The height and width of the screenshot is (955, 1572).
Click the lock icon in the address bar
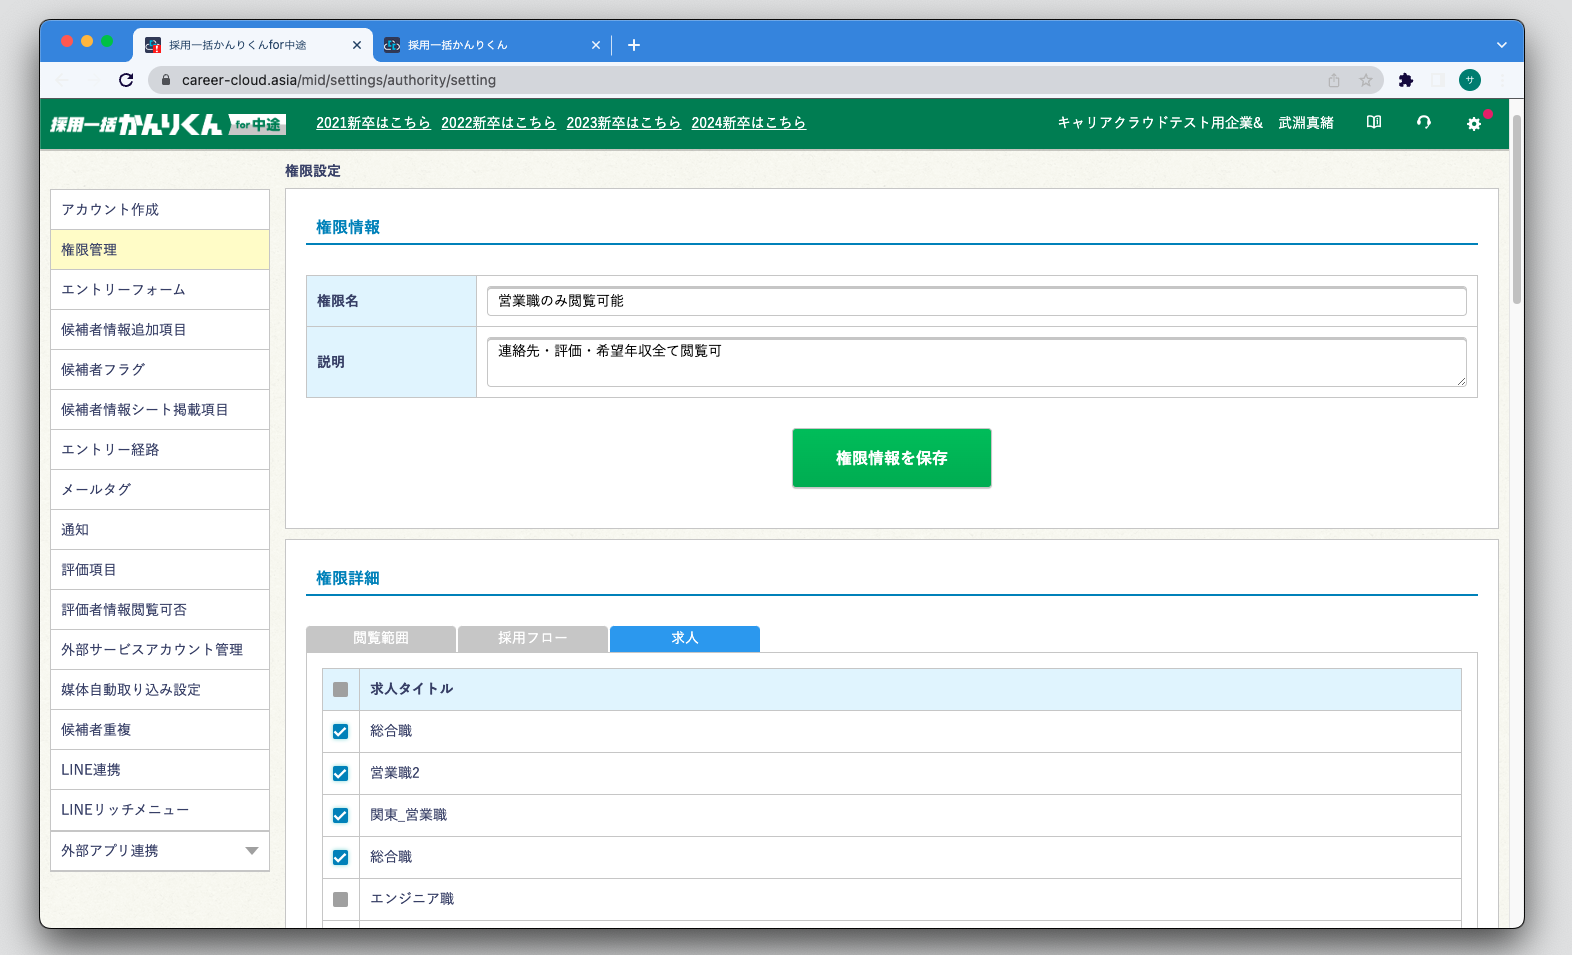point(166,80)
